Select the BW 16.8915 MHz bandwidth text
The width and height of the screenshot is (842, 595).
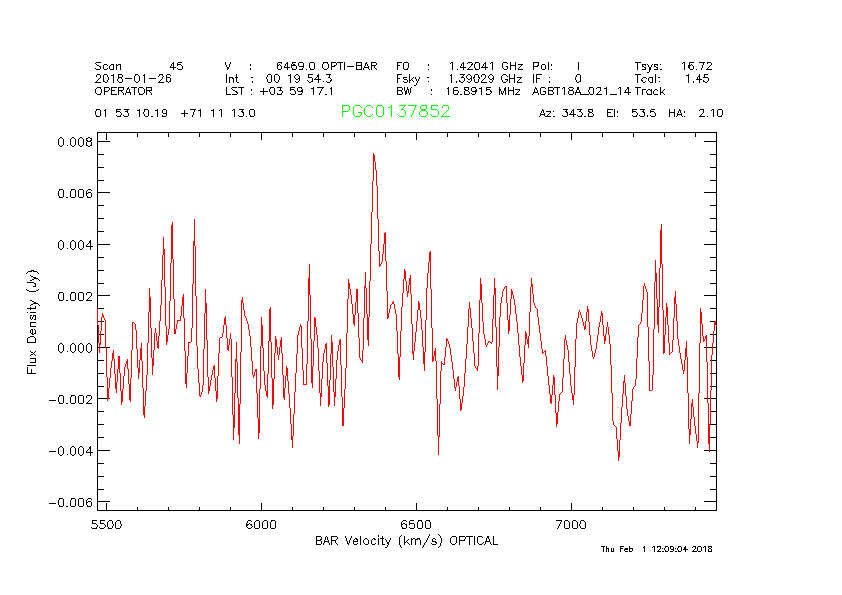[458, 91]
